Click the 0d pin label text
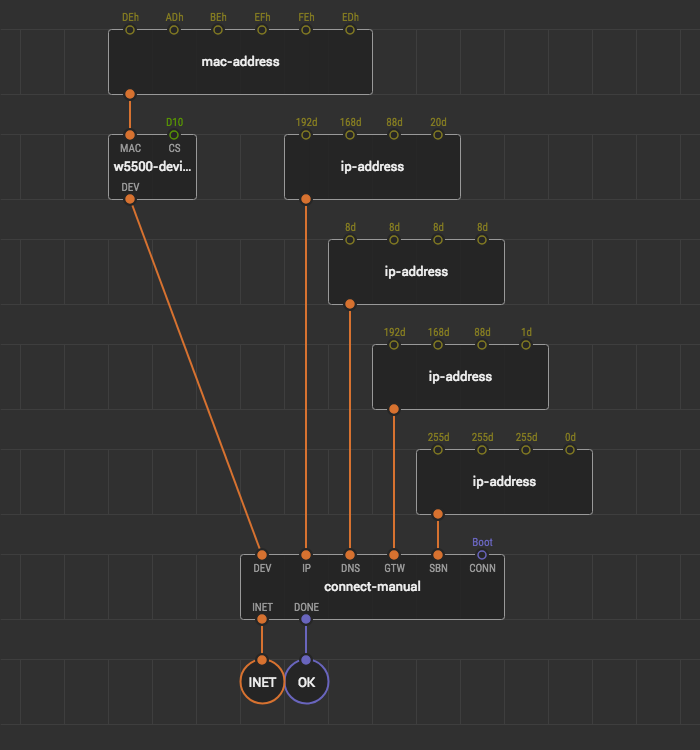This screenshot has height=750, width=700. pos(570,437)
